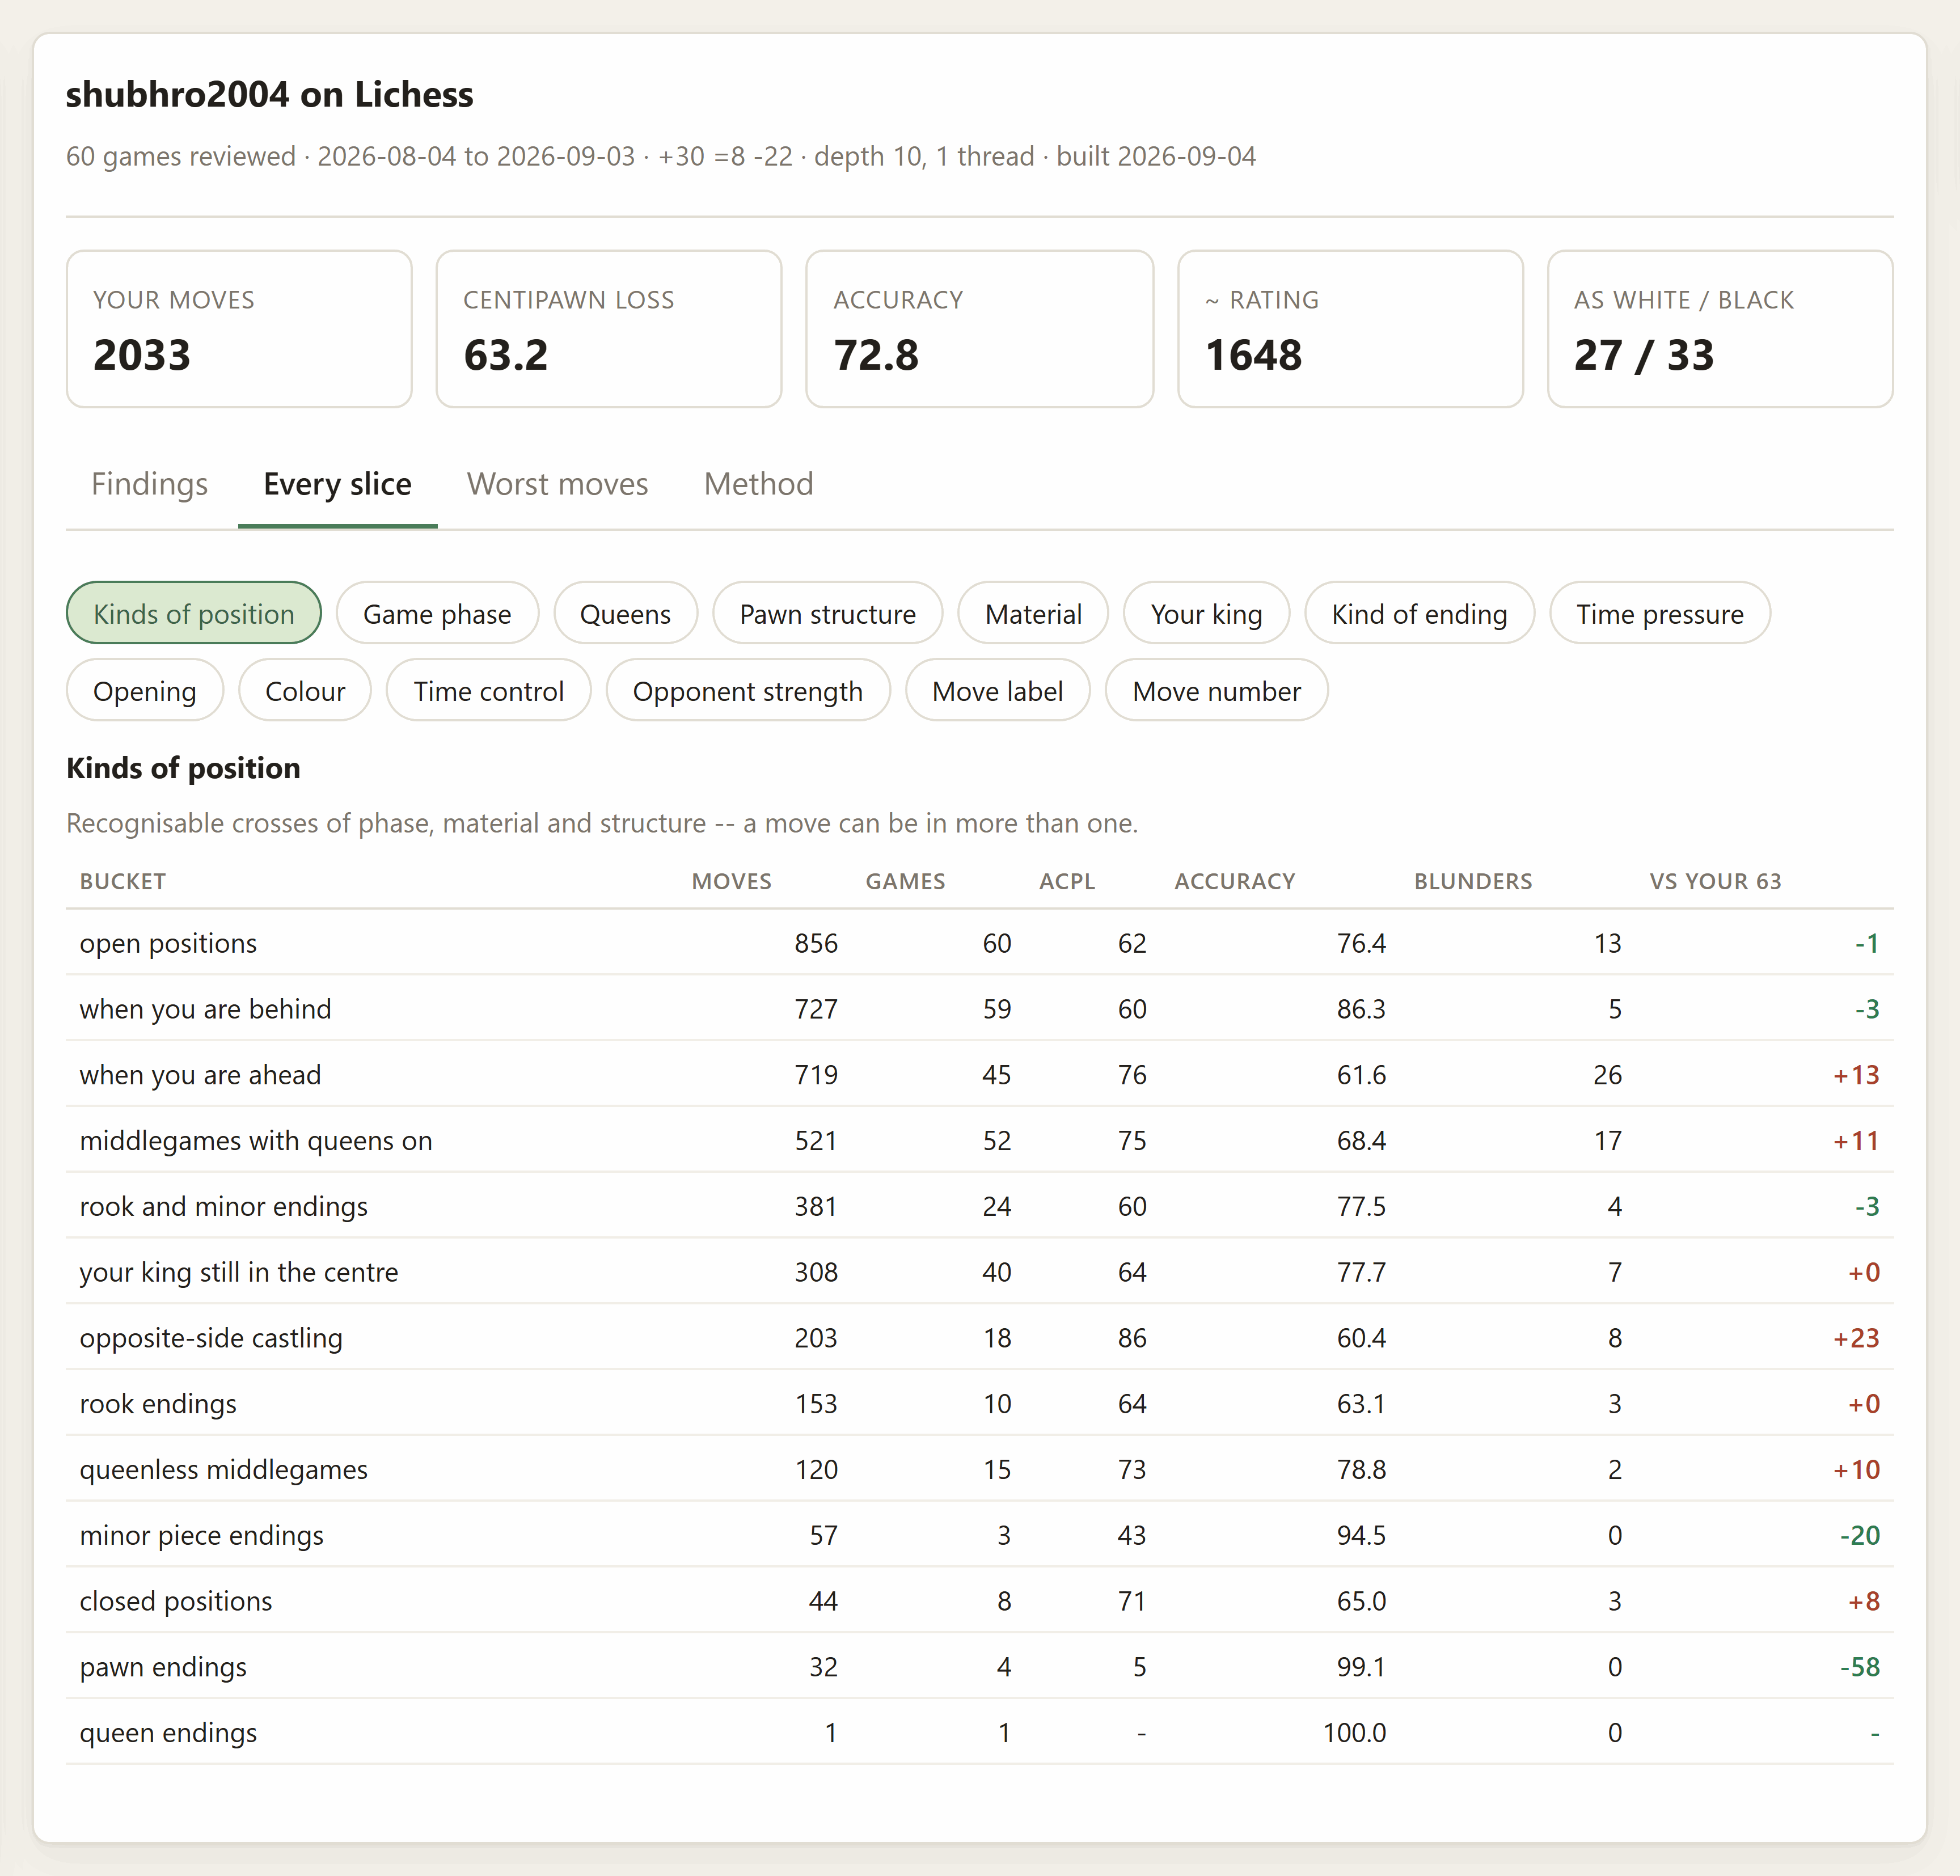Click the ACPL column header
Viewport: 1960px width, 1876px height.
(1067, 881)
